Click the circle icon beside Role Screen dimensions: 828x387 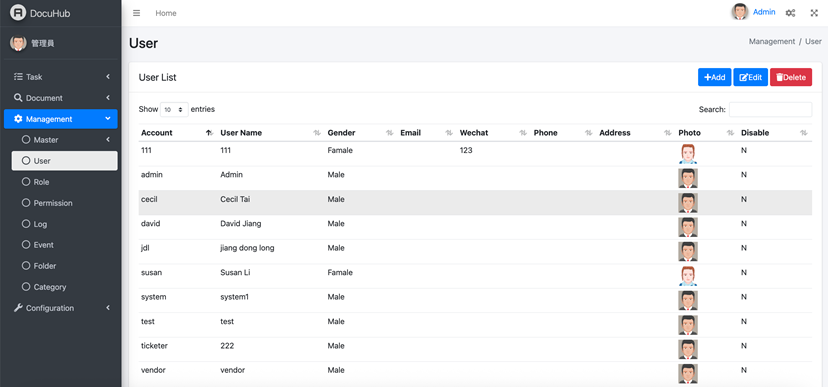[26, 182]
